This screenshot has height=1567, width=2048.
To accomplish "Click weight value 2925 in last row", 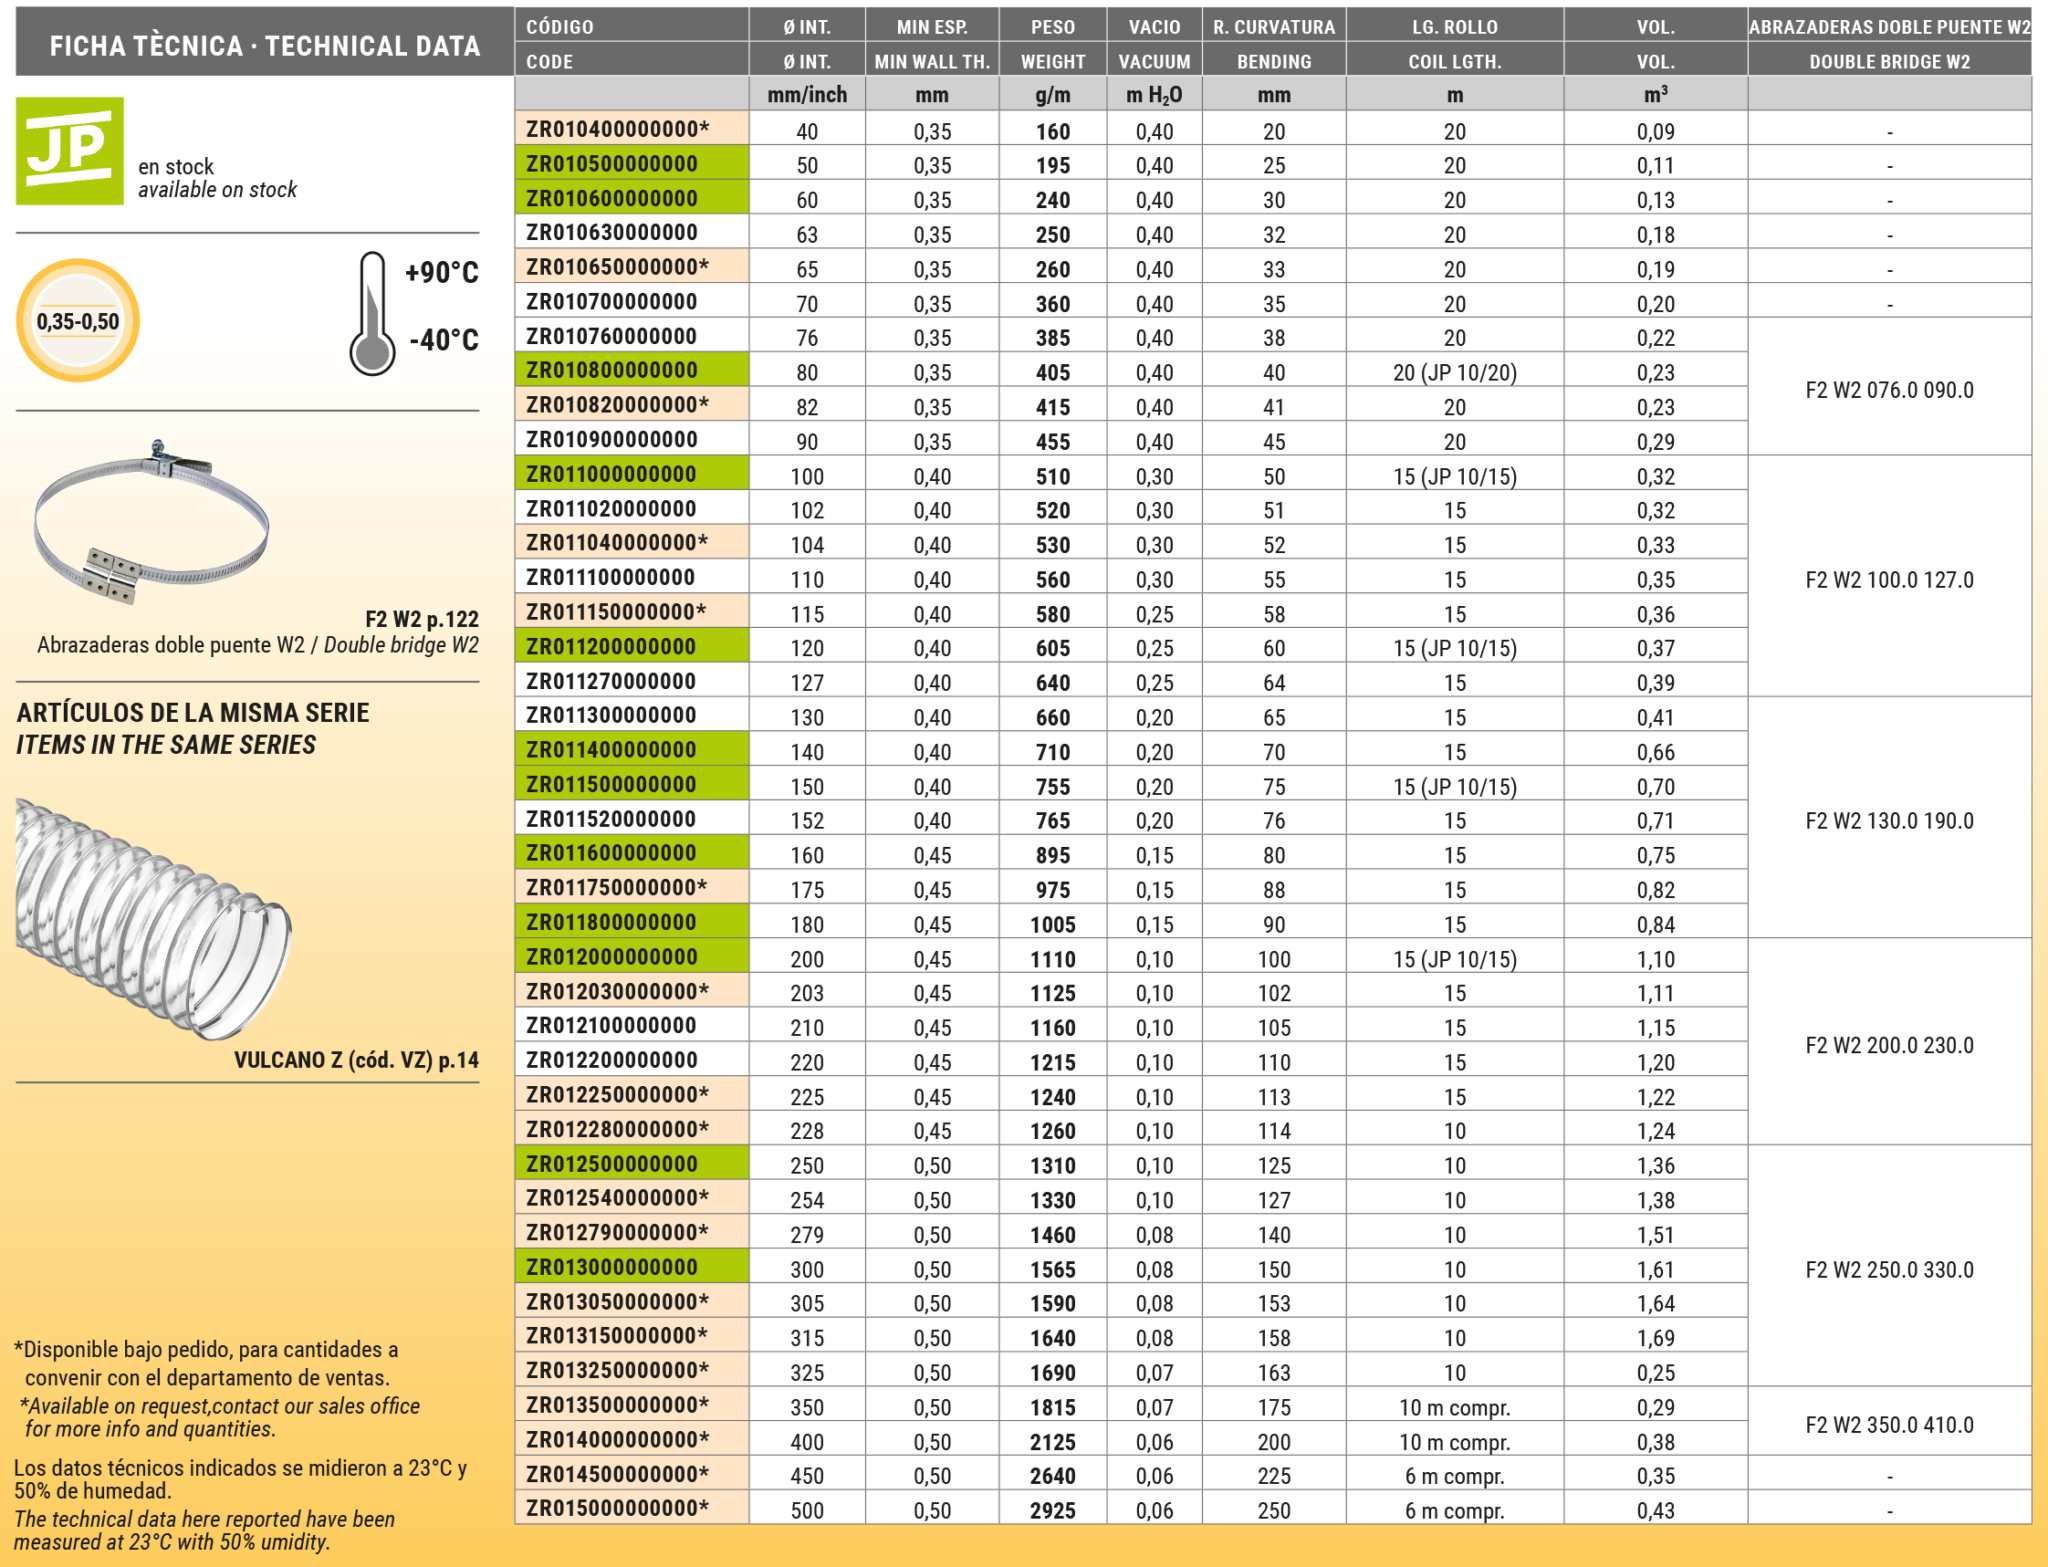I will tap(1052, 1510).
